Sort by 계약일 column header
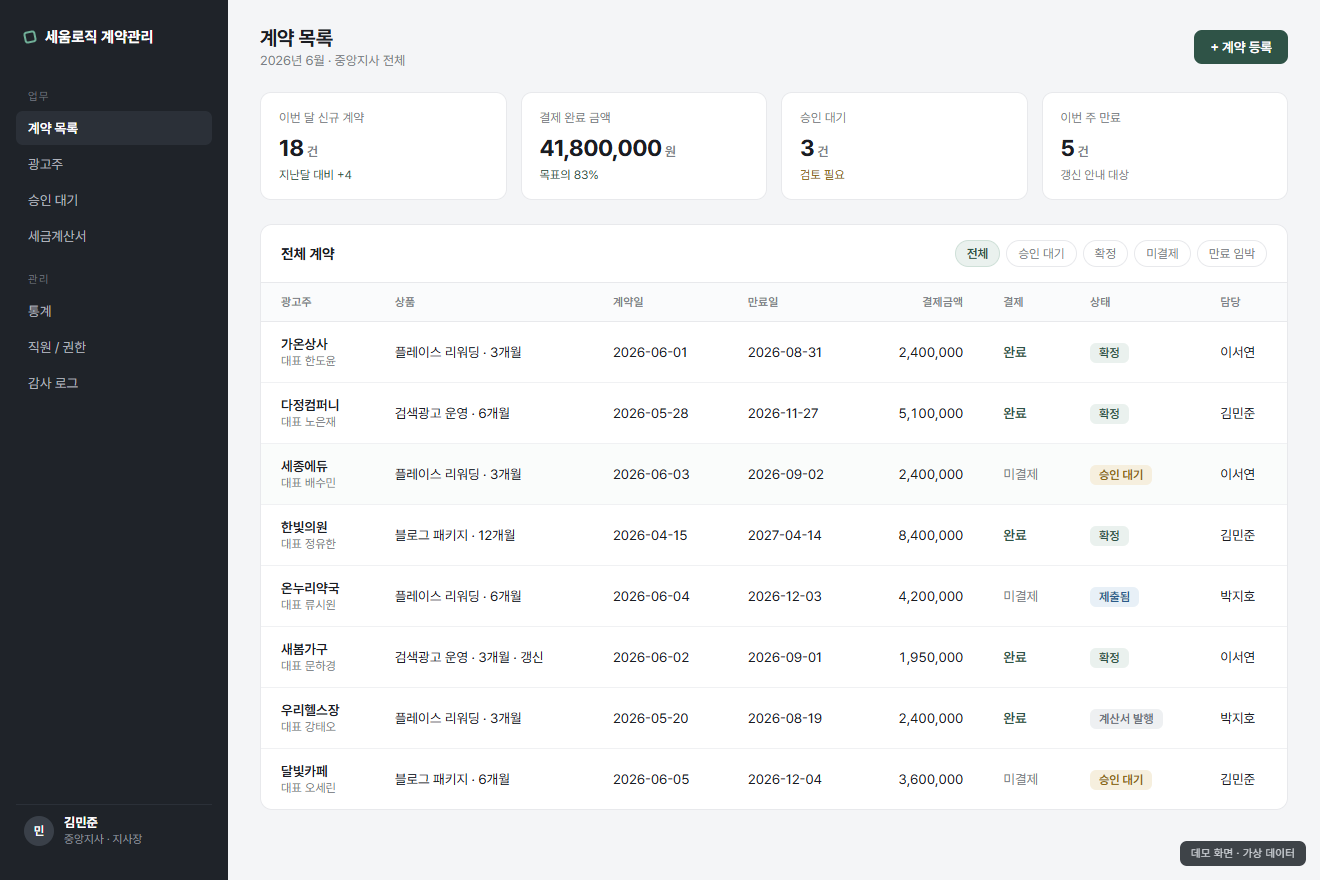 click(628, 302)
